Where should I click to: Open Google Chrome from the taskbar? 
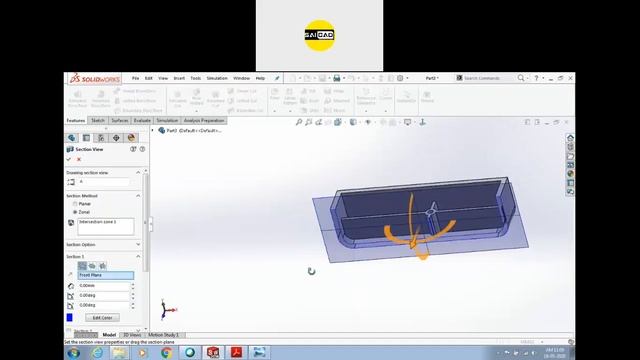(x=166, y=352)
